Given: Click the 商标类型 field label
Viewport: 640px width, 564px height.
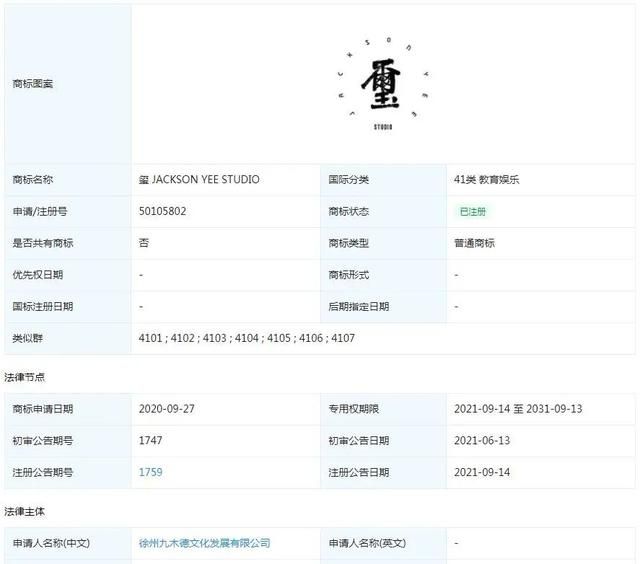Looking at the screenshot, I should pyautogui.click(x=349, y=243).
